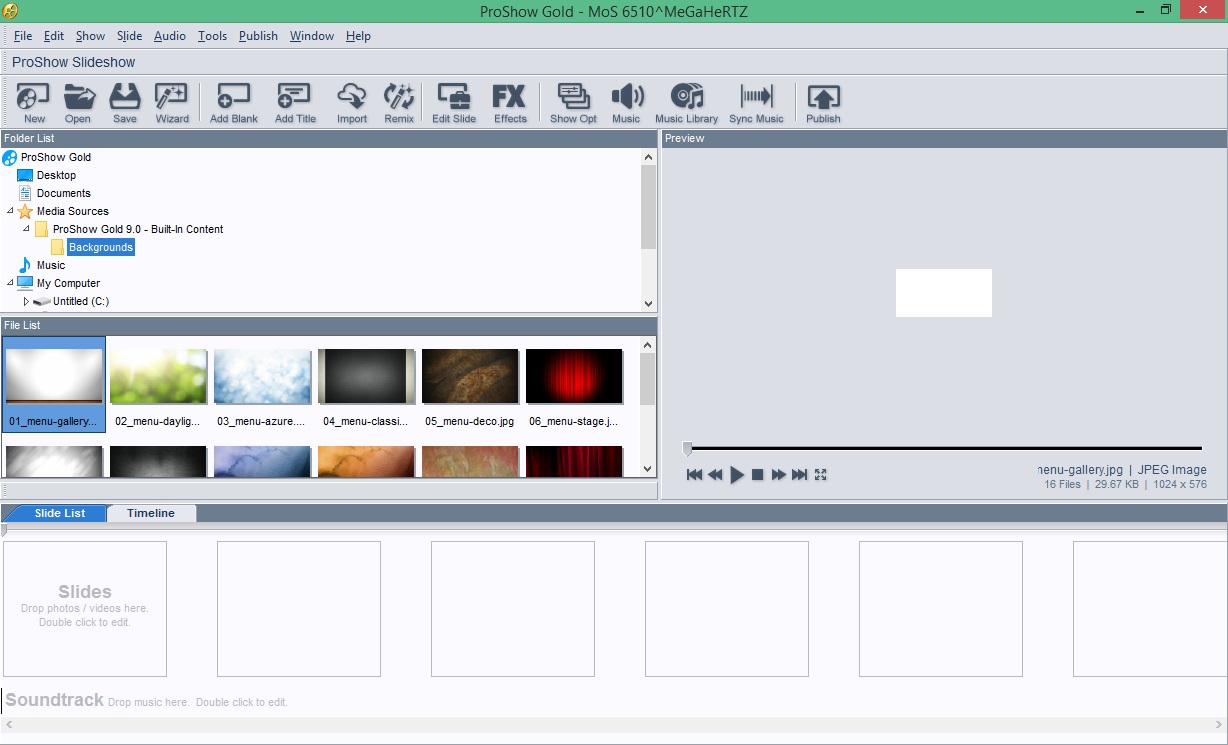Open the Tools menu
Viewport: 1228px width, 745px height.
tap(212, 36)
